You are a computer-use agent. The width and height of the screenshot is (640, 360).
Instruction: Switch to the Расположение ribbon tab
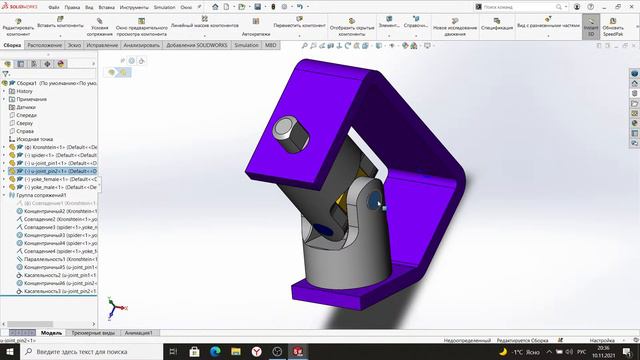pos(44,45)
